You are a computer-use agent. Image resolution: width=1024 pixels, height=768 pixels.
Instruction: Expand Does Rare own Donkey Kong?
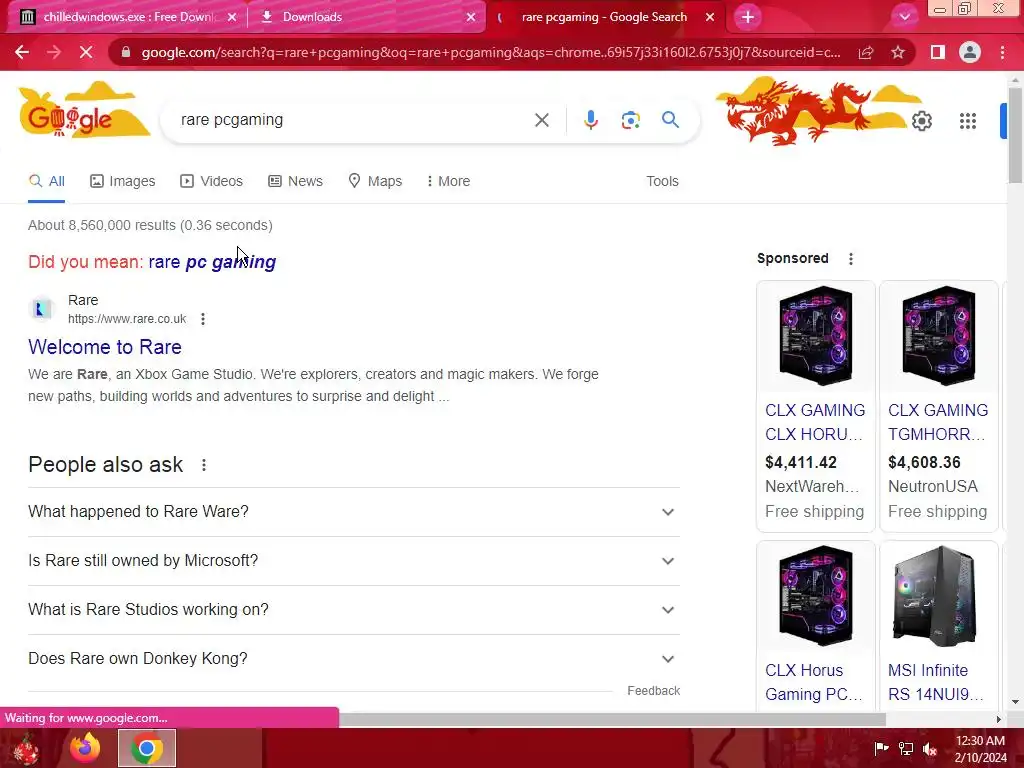(354, 658)
